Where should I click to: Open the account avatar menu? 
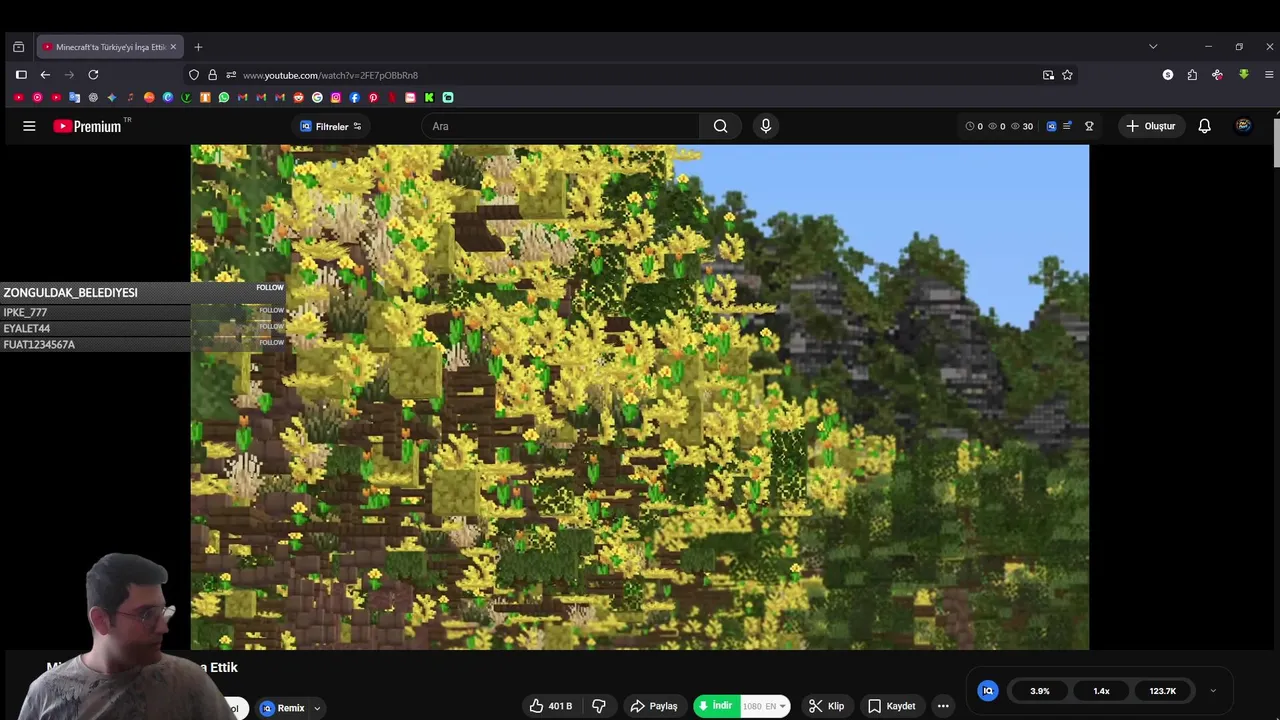[1243, 126]
